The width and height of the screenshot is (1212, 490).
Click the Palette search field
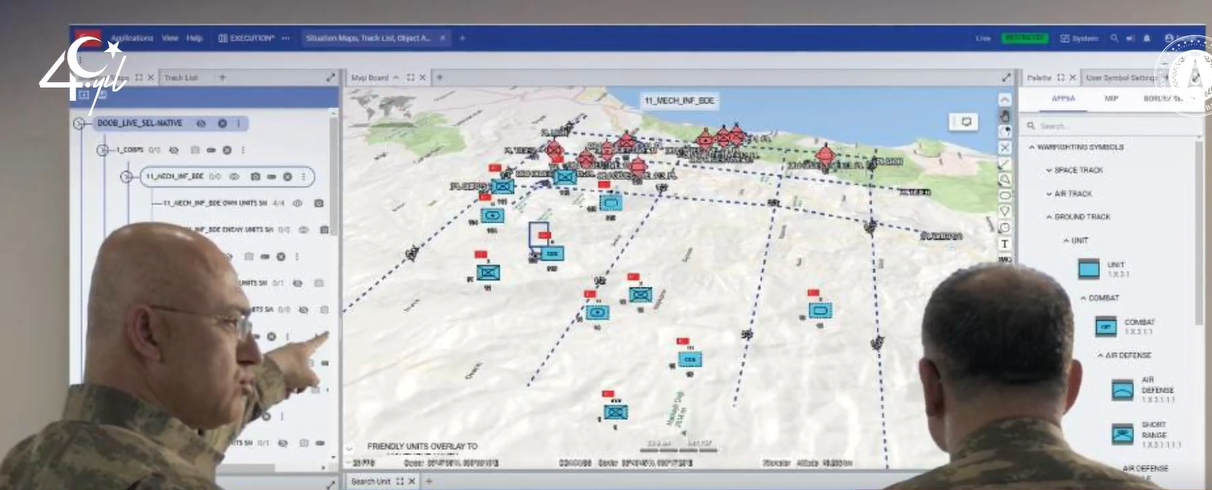tap(1110, 126)
